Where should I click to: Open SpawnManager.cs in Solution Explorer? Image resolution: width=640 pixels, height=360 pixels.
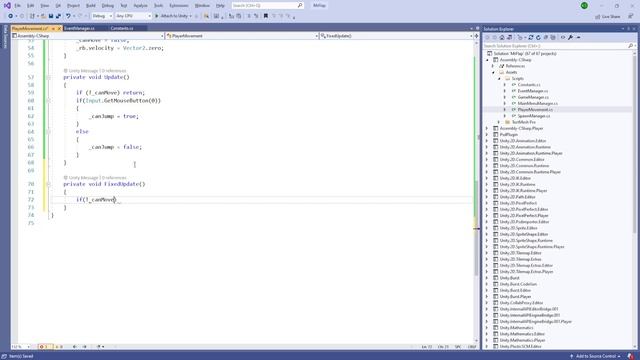click(x=534, y=116)
